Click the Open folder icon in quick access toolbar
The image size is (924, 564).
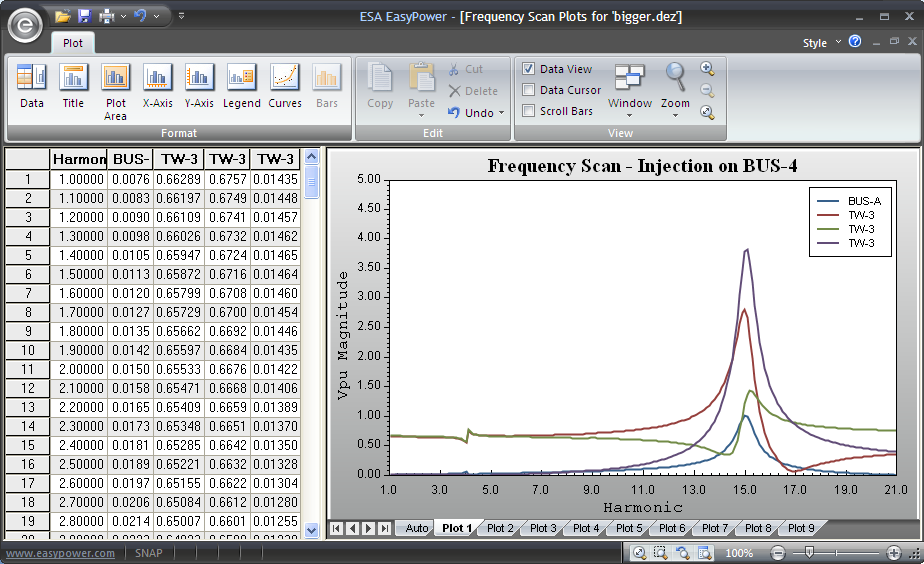(62, 16)
